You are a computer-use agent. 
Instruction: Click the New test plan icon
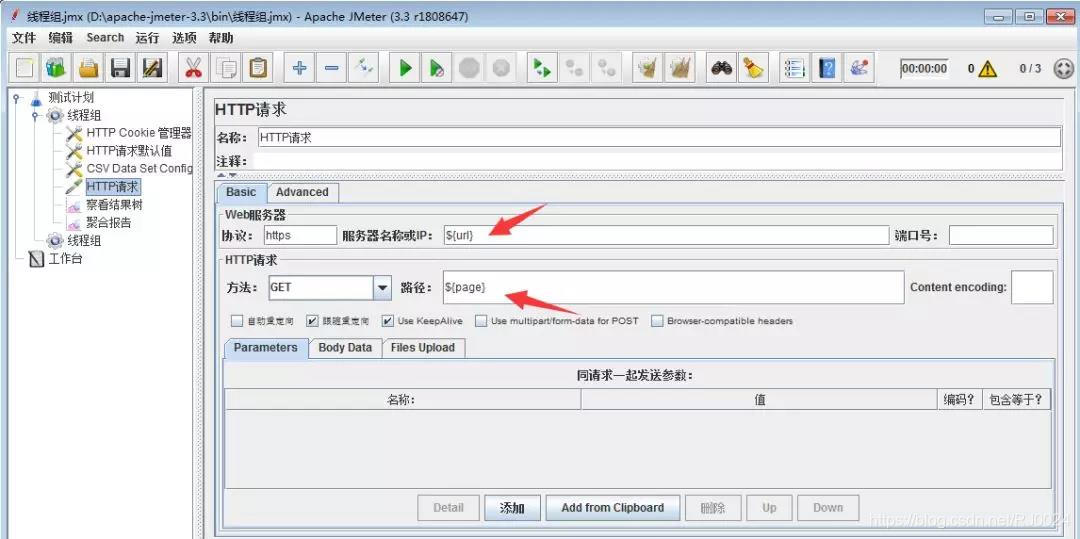[x=25, y=68]
